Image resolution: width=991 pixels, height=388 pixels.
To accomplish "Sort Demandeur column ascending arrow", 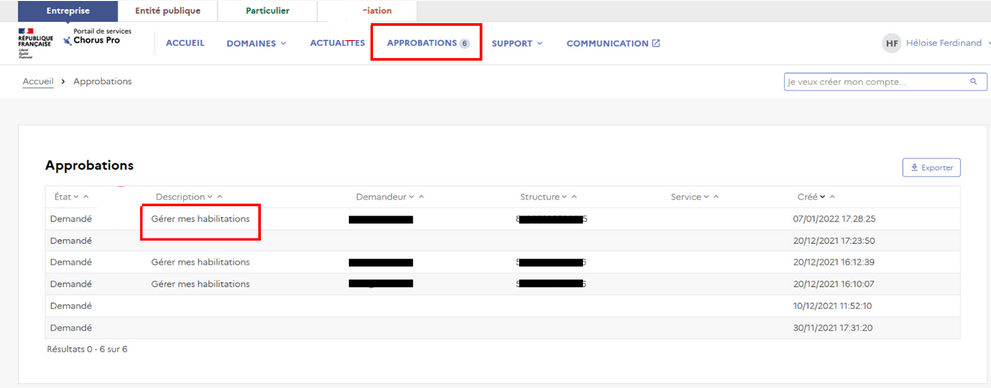I will tap(421, 197).
